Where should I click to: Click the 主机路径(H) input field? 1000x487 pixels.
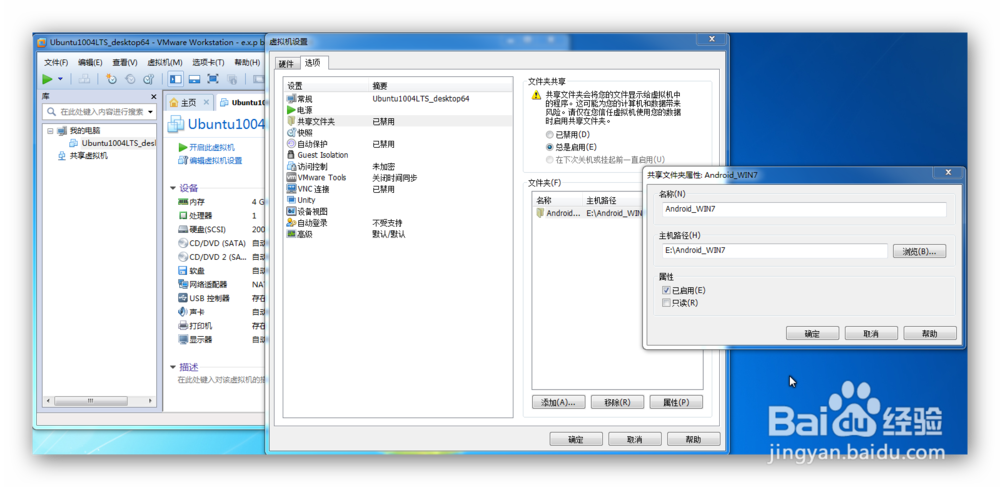pyautogui.click(x=775, y=251)
